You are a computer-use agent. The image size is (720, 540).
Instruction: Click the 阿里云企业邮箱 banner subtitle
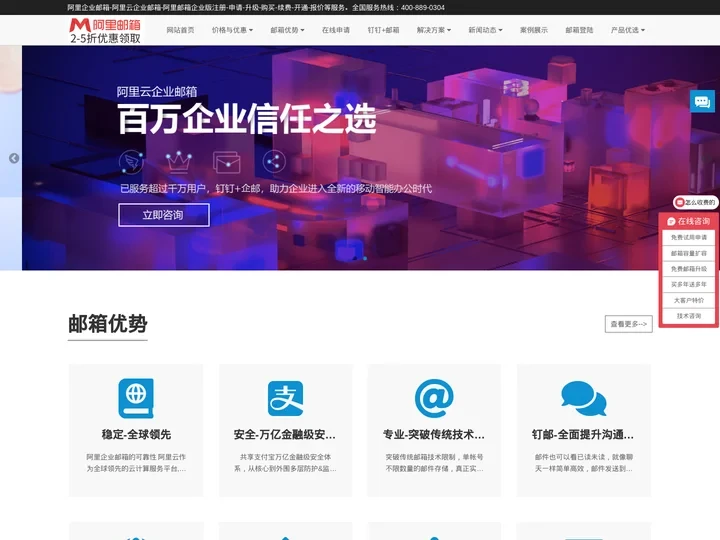157,92
